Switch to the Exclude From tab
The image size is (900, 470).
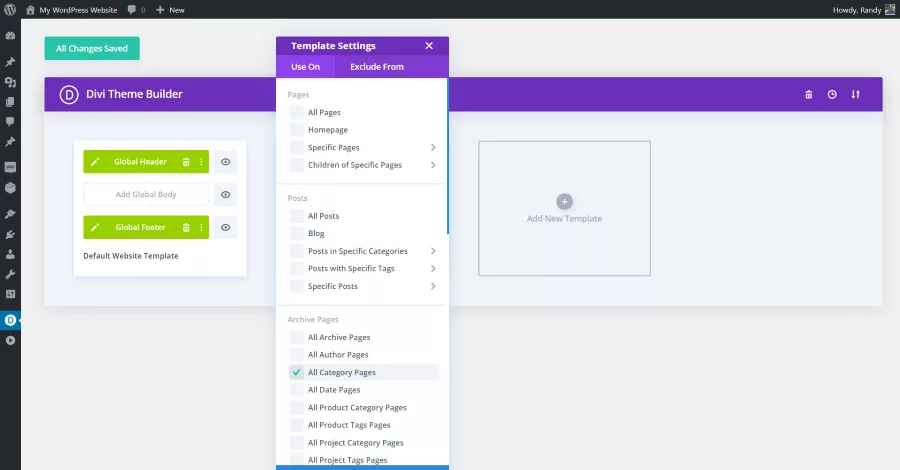click(x=377, y=67)
